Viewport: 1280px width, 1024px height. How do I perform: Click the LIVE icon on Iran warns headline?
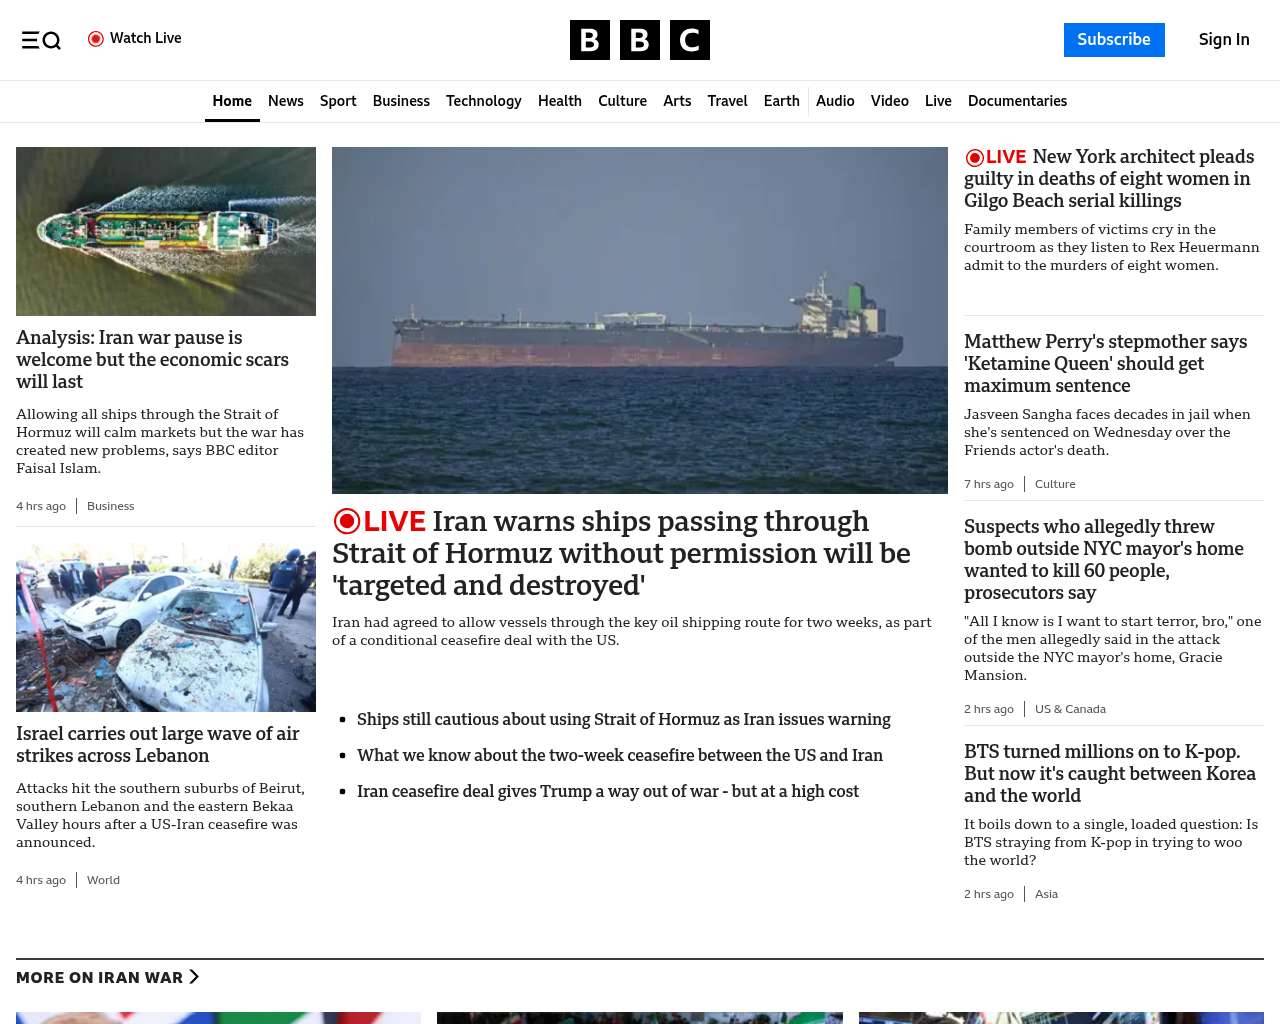click(x=380, y=521)
